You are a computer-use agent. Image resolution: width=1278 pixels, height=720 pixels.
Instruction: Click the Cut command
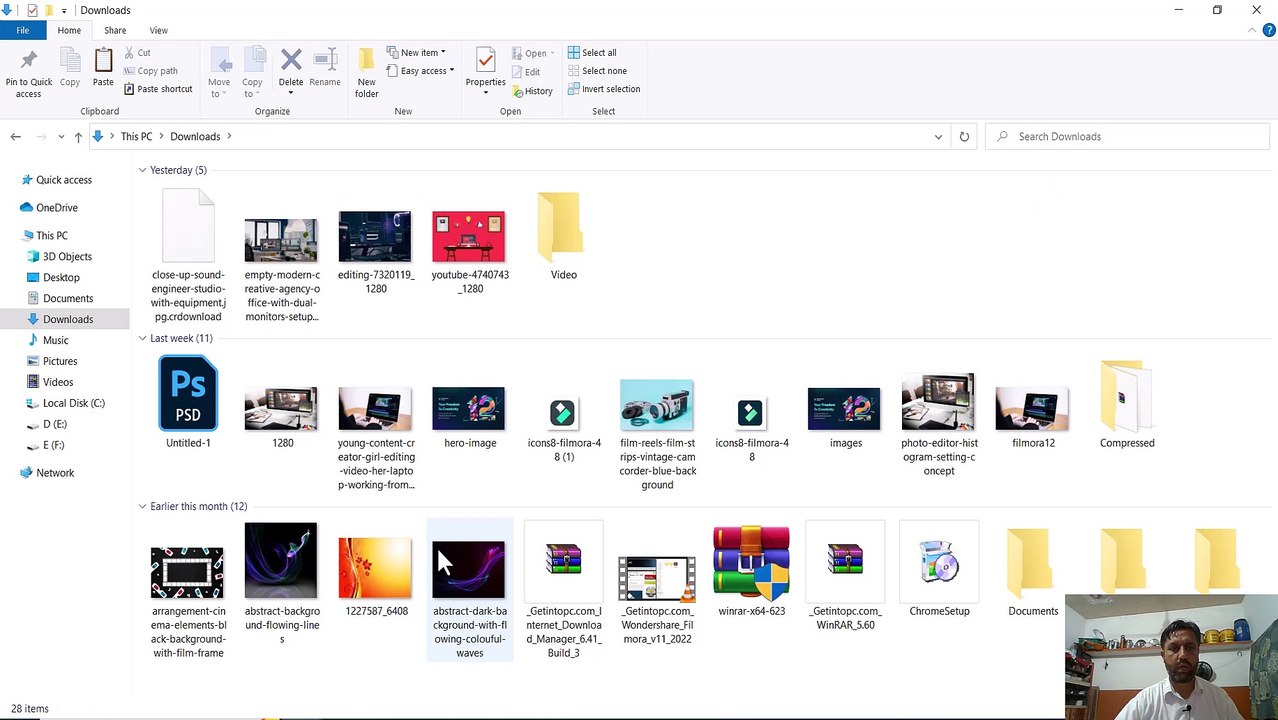137,53
